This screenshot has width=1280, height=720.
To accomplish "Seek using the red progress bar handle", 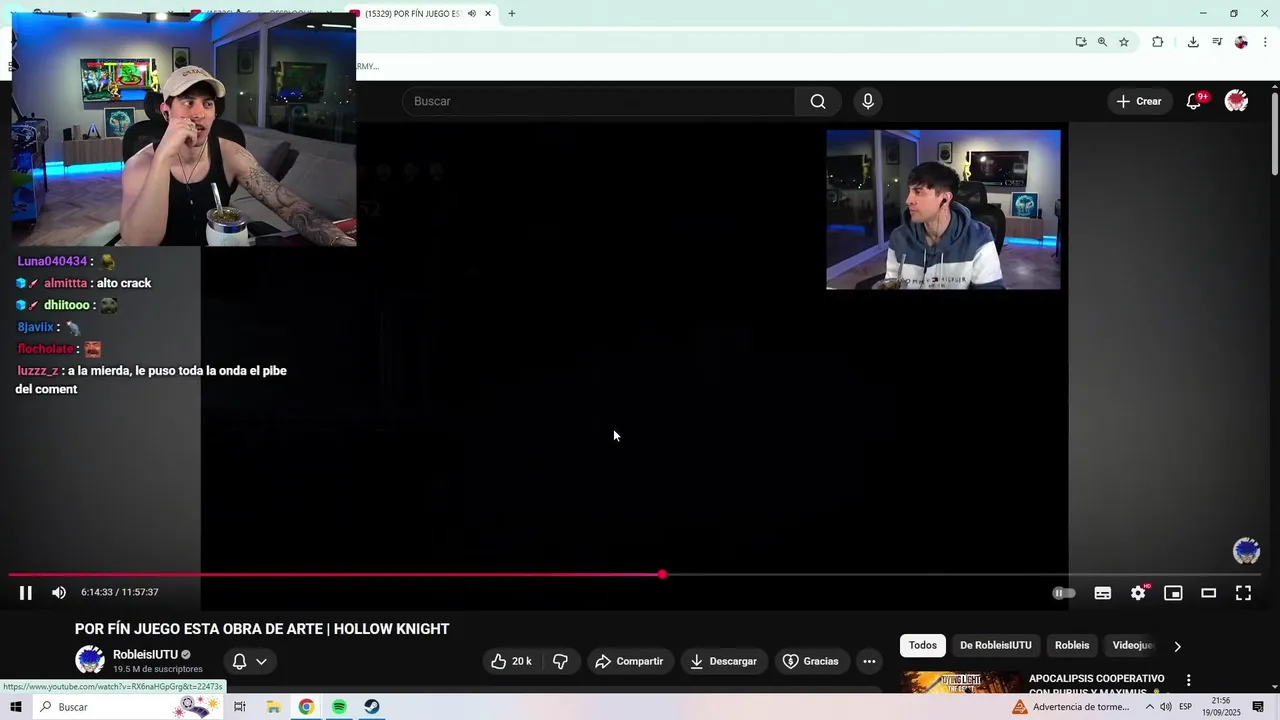I will (x=662, y=574).
